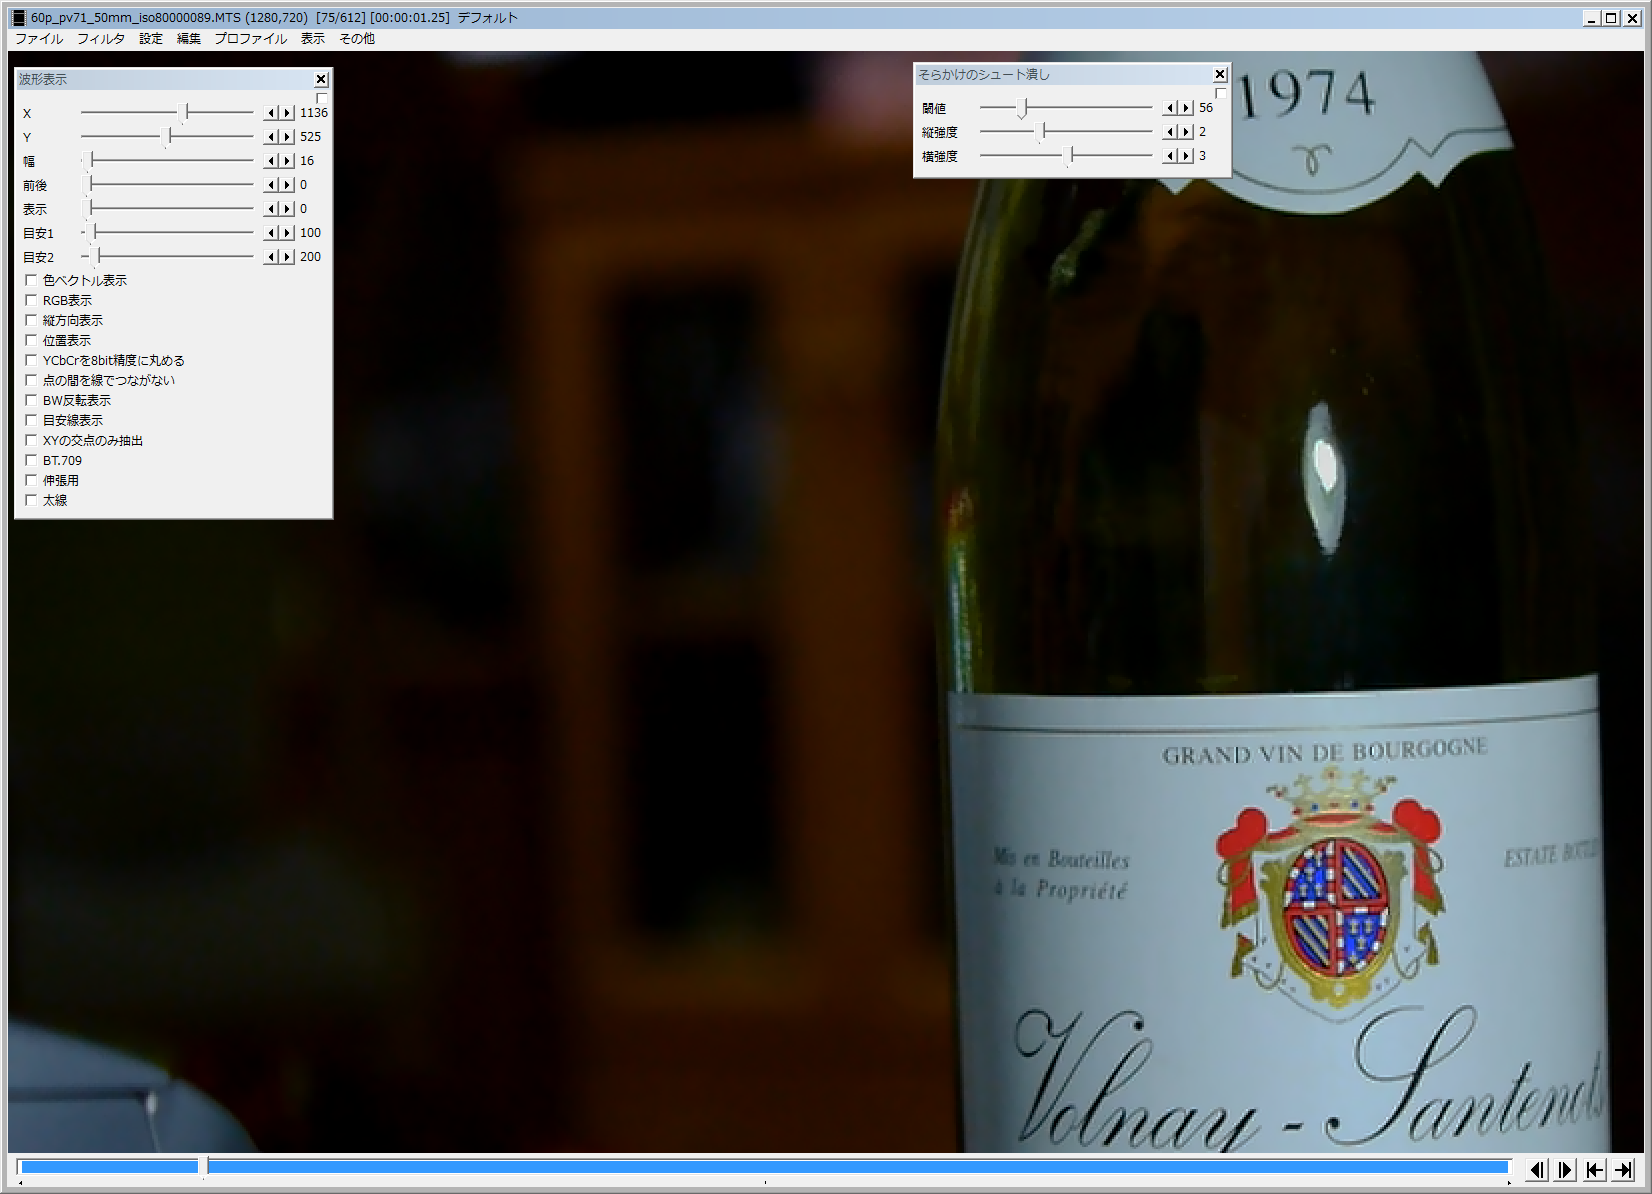Increase 閾値 value with right arrow
This screenshot has height=1194, width=1652.
(x=1186, y=108)
